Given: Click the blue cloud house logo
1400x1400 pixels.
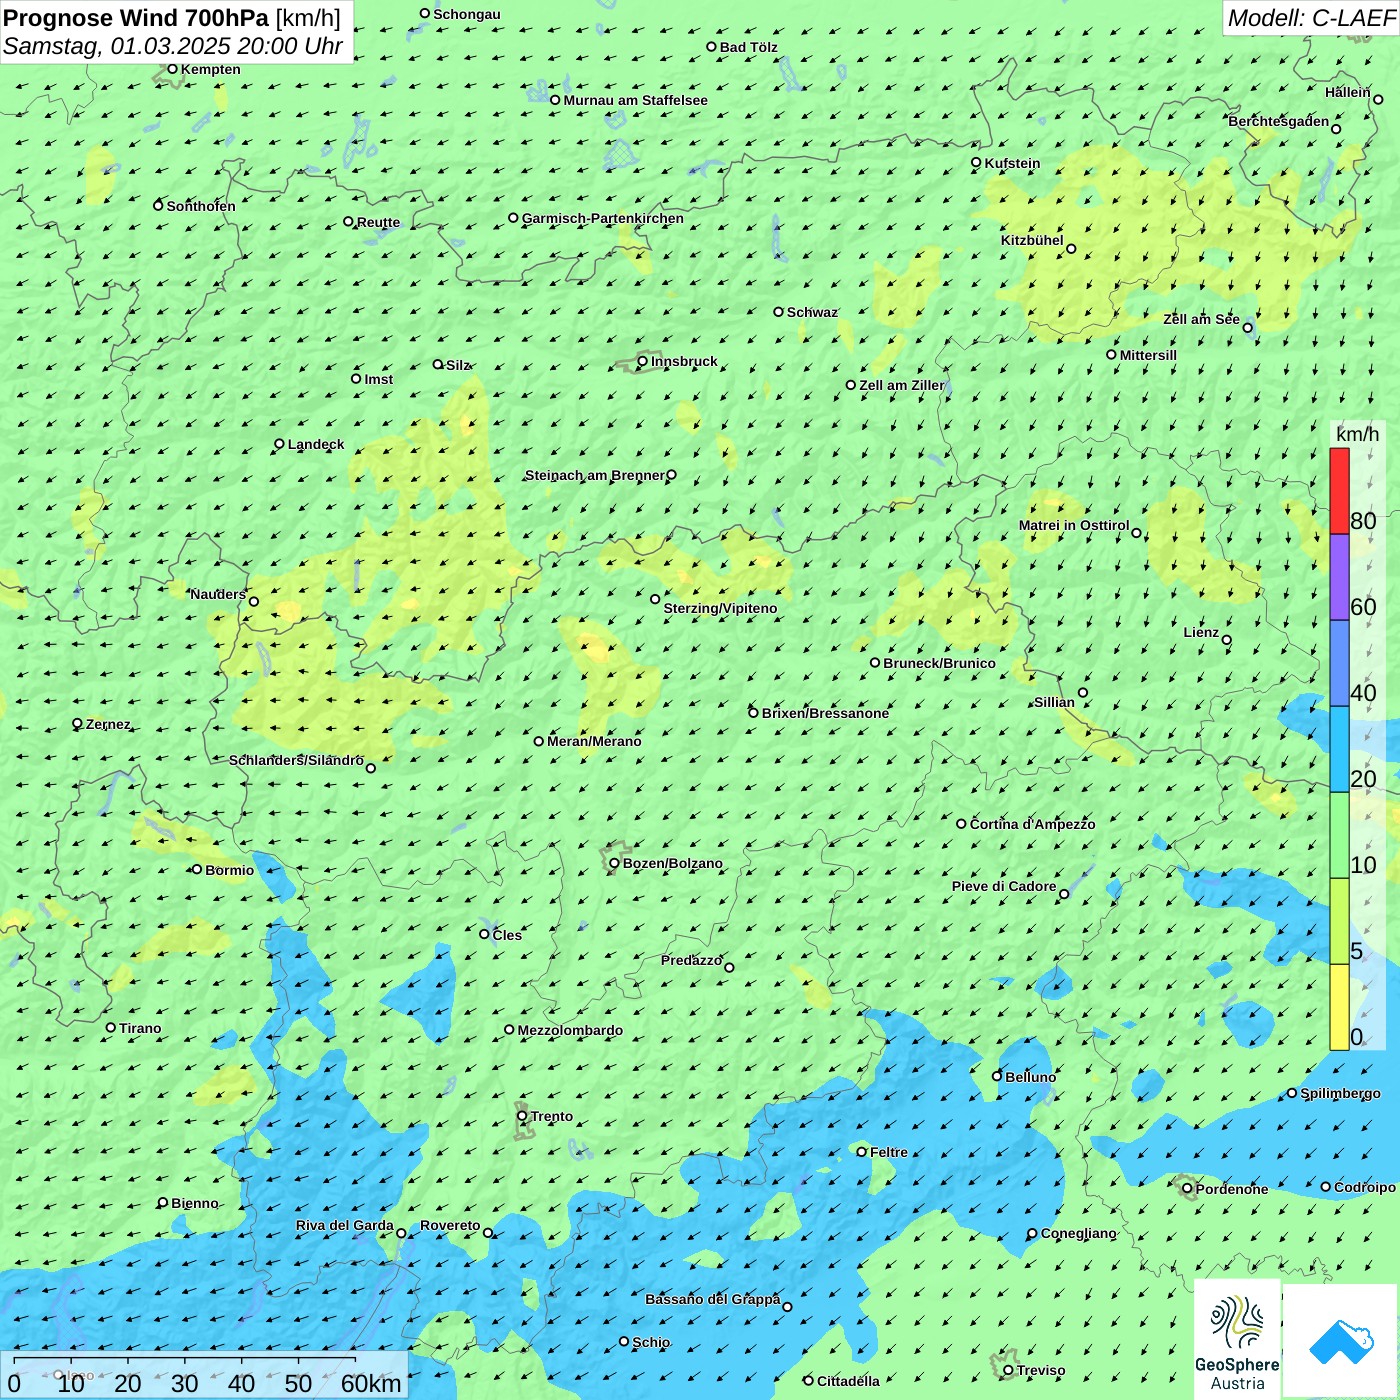Looking at the screenshot, I should coord(1341,1340).
